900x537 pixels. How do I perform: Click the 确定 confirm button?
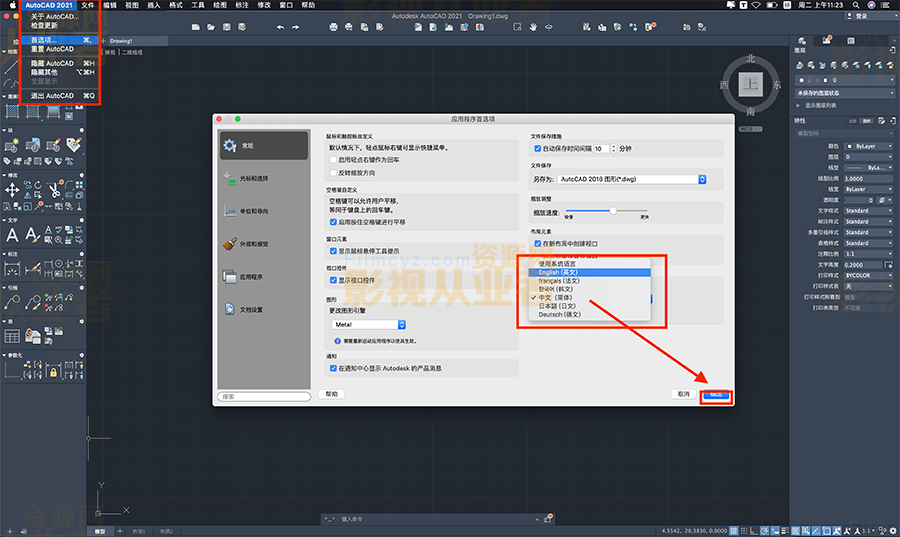click(x=716, y=395)
